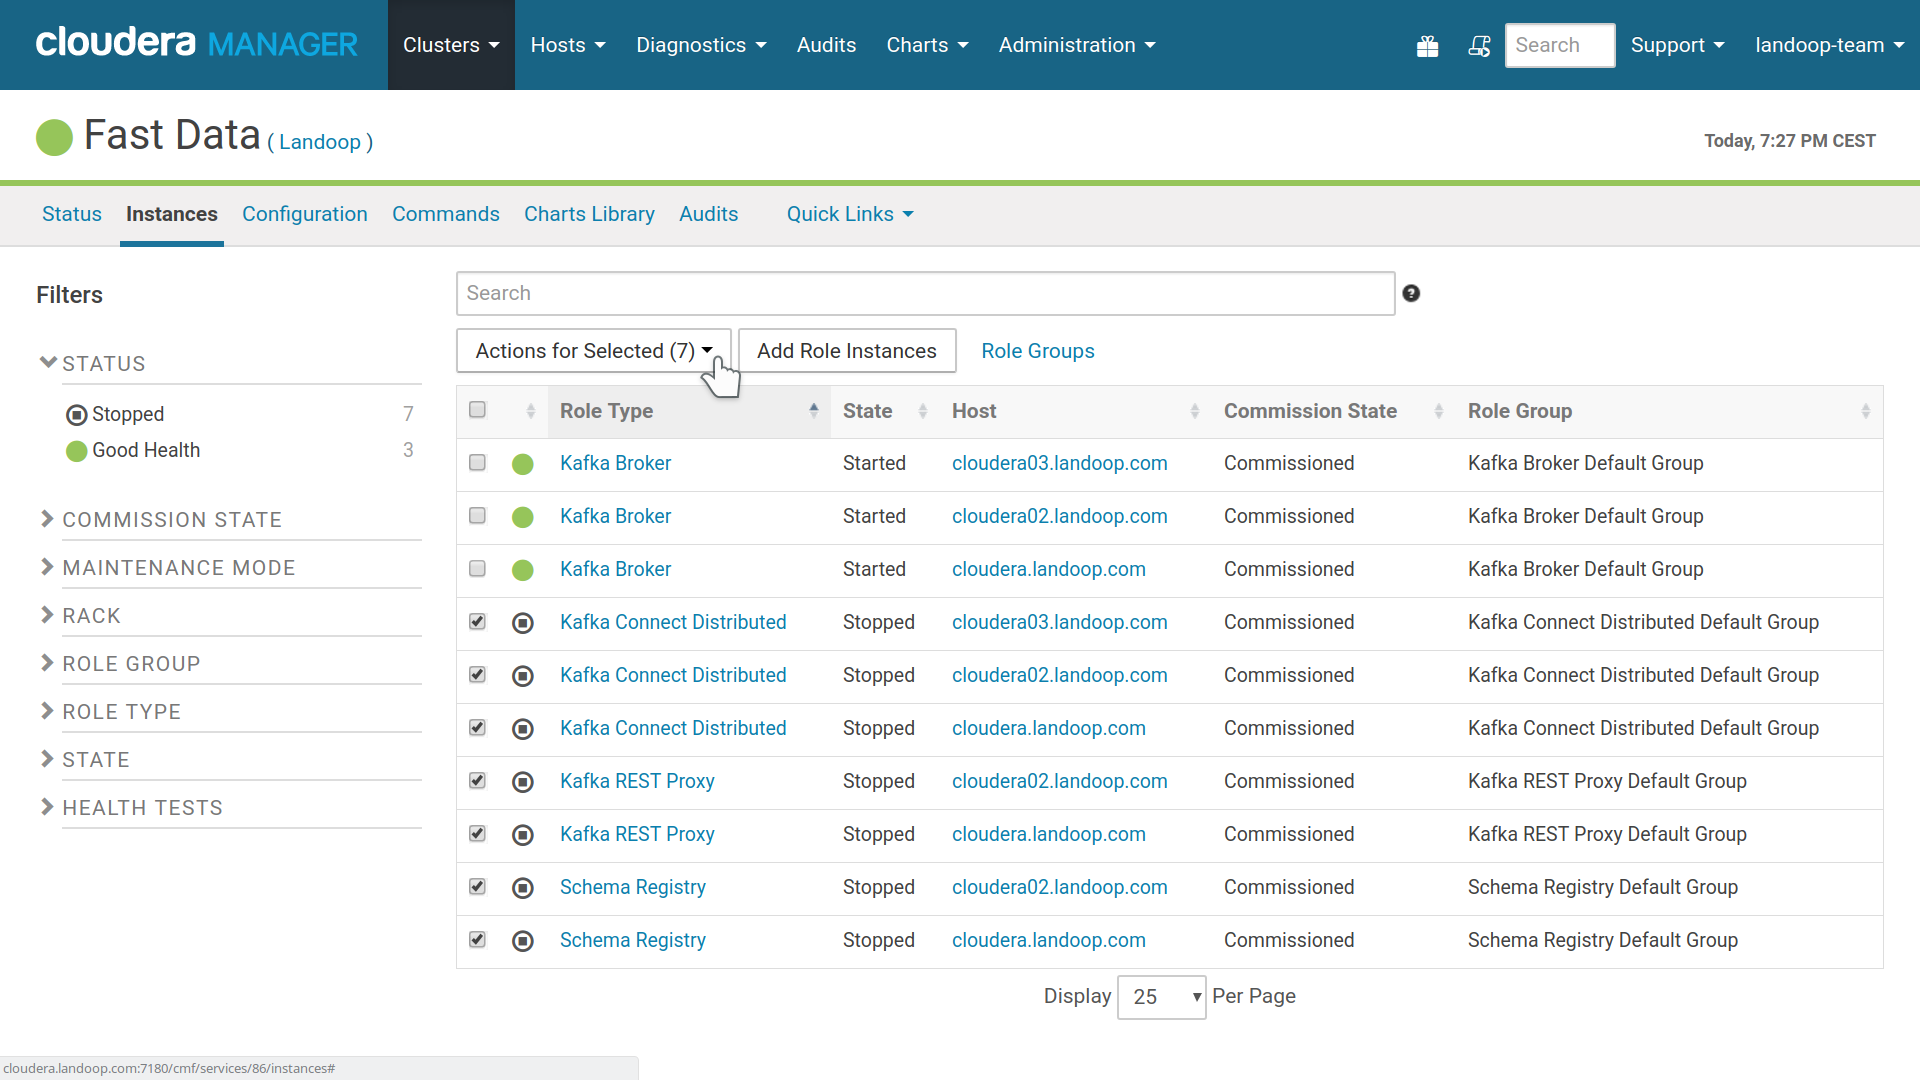Viewport: 1920px width, 1080px height.
Task: Expand the MAINTENANCE MODE filter
Action: [168, 568]
